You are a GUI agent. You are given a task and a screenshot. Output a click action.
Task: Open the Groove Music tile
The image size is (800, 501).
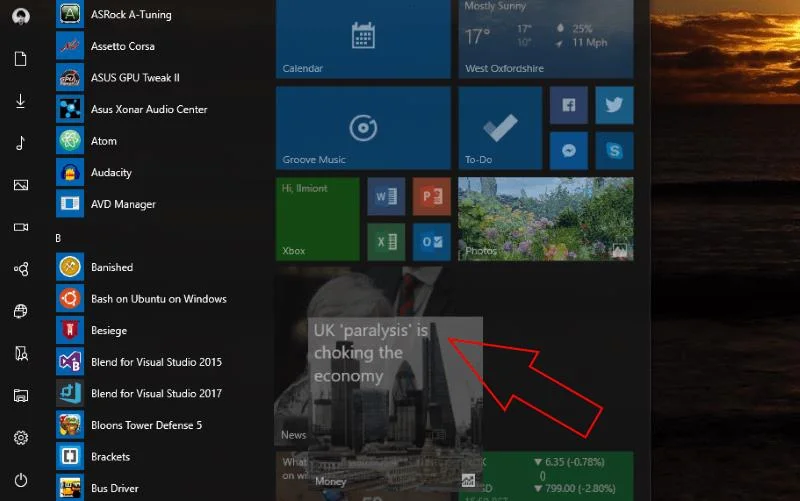(363, 128)
